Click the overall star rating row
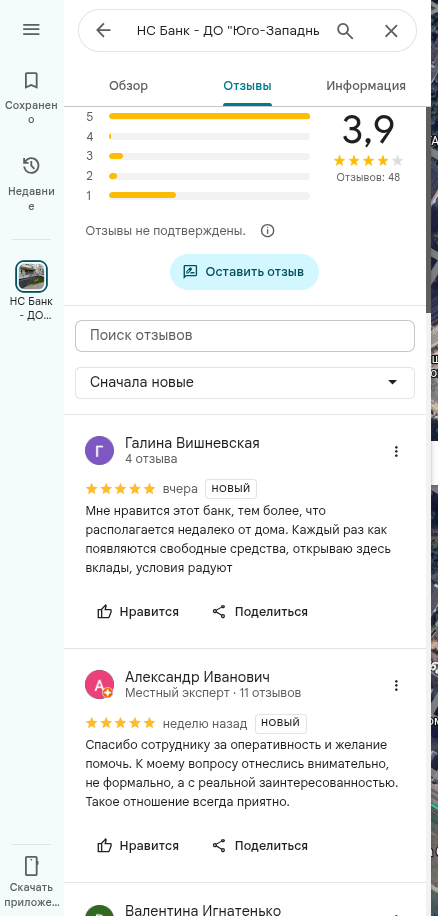438x916 pixels. 369,161
